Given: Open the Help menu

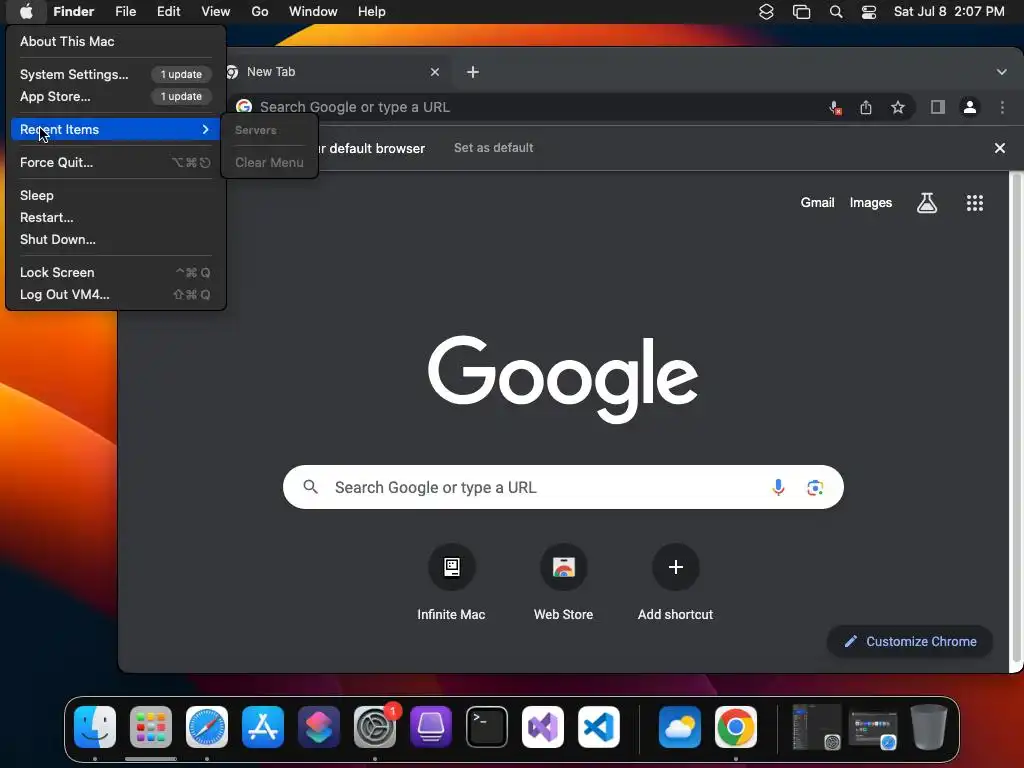Looking at the screenshot, I should point(372,12).
